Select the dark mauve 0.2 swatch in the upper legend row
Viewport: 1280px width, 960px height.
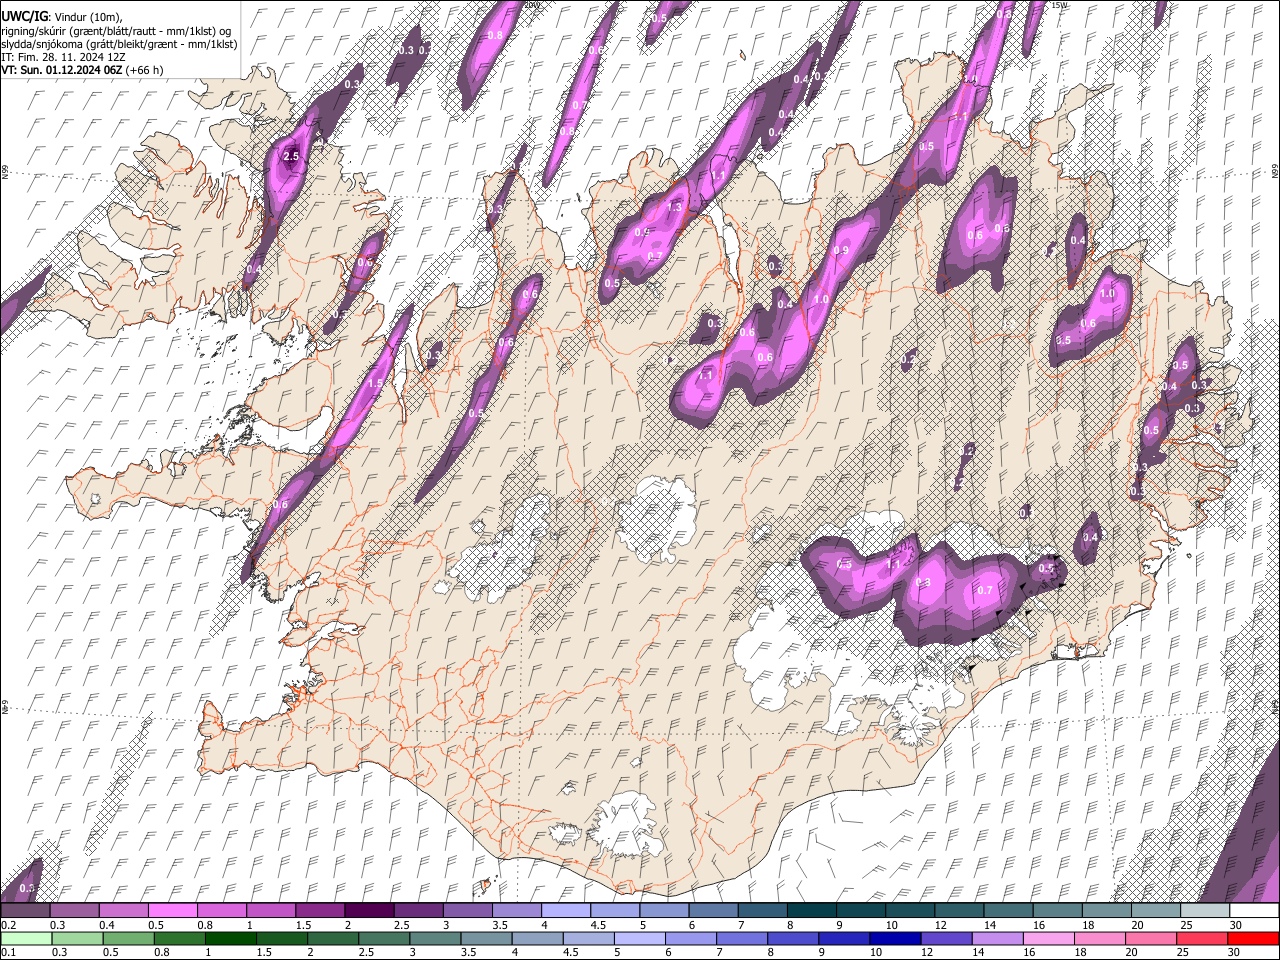[x=25, y=911]
